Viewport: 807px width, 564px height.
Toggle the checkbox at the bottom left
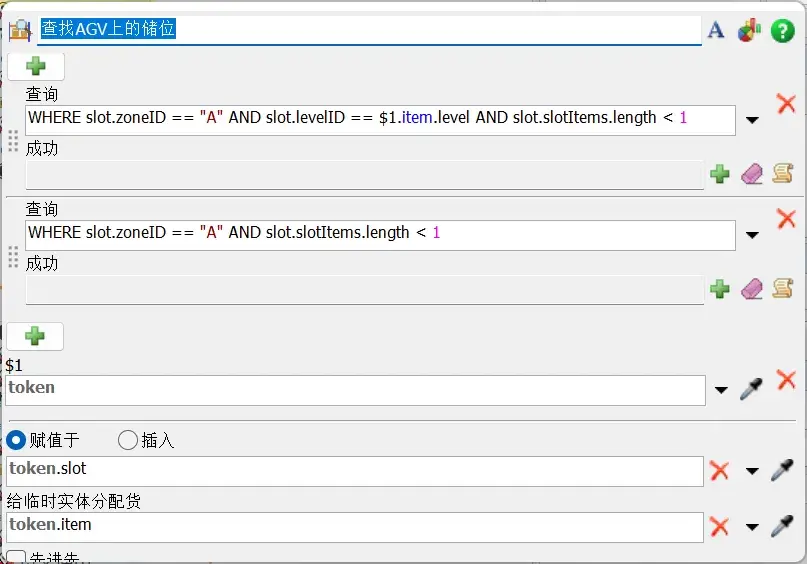point(16,557)
